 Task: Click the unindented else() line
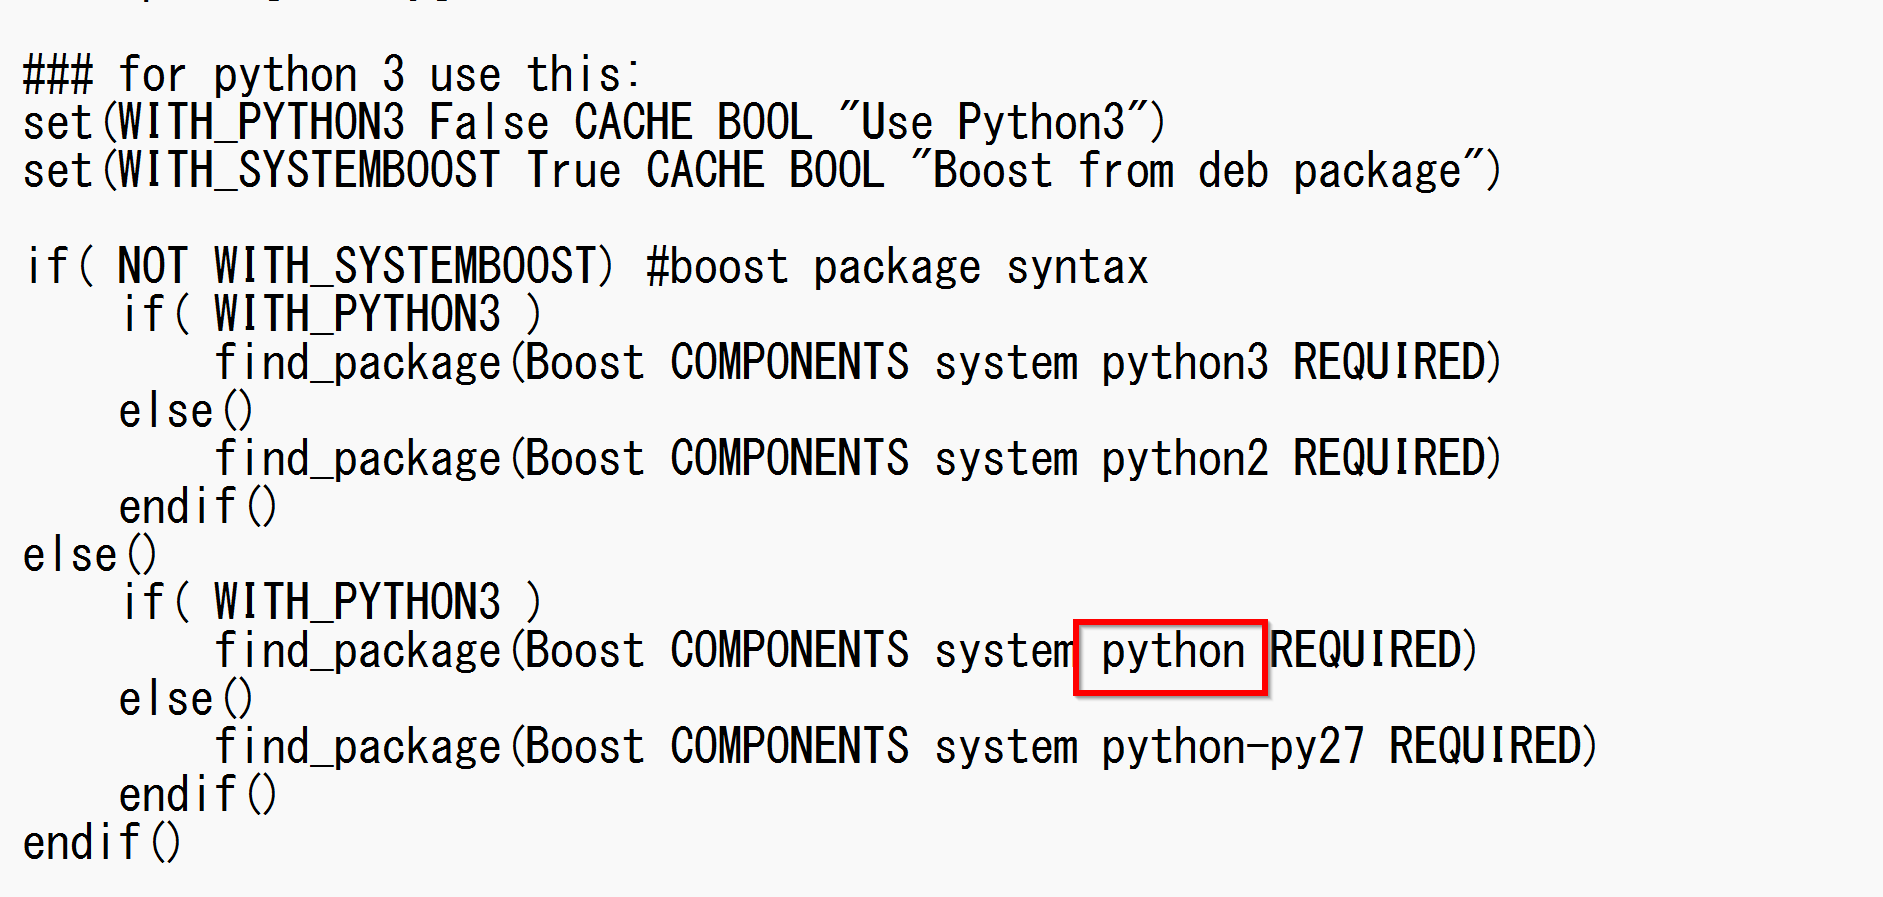click(x=89, y=555)
